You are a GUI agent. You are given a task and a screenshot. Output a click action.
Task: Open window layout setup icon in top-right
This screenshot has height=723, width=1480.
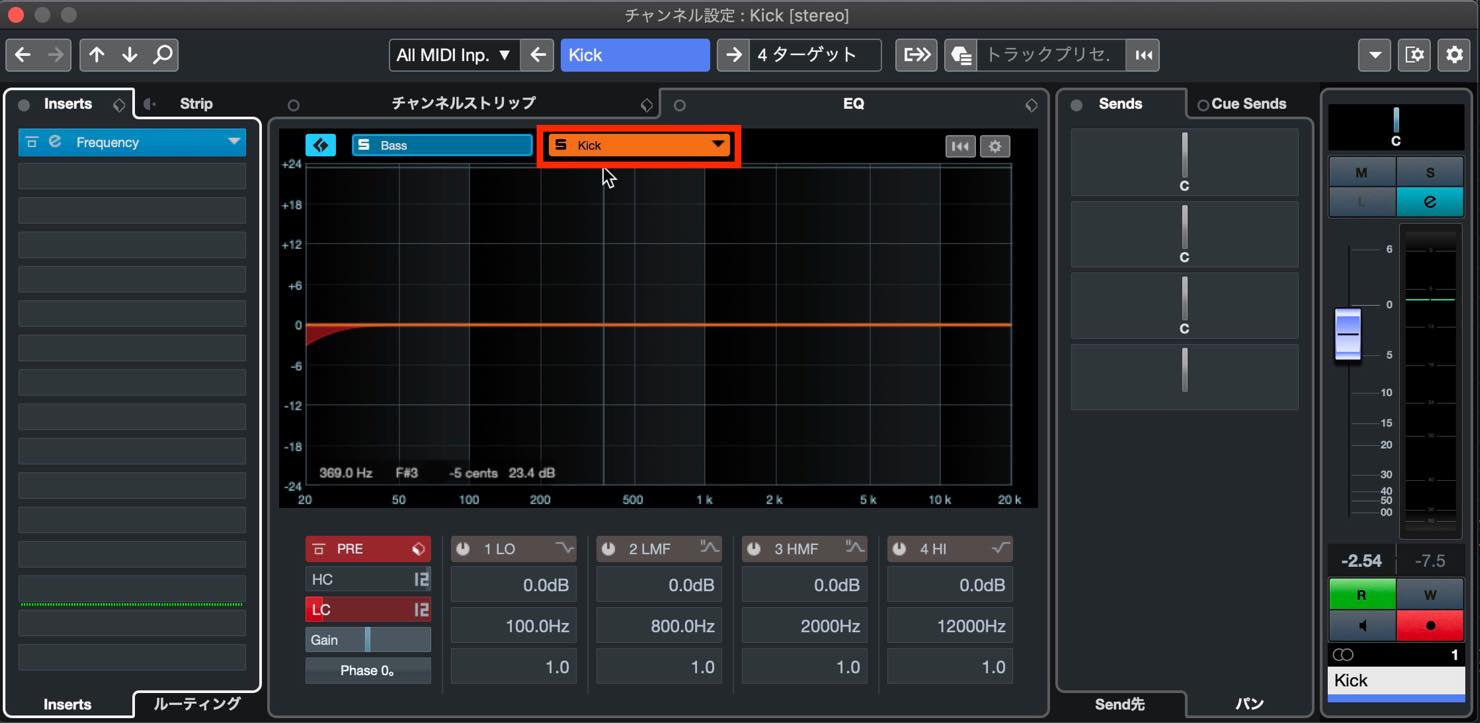pos(1415,55)
